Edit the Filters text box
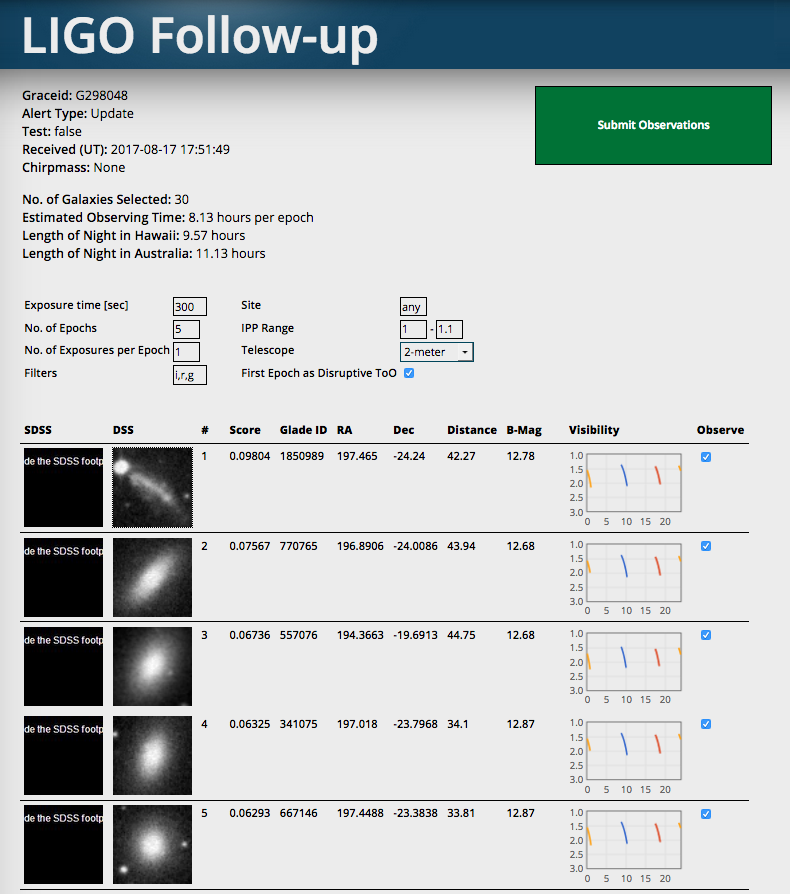This screenshot has width=790, height=894. (189, 375)
